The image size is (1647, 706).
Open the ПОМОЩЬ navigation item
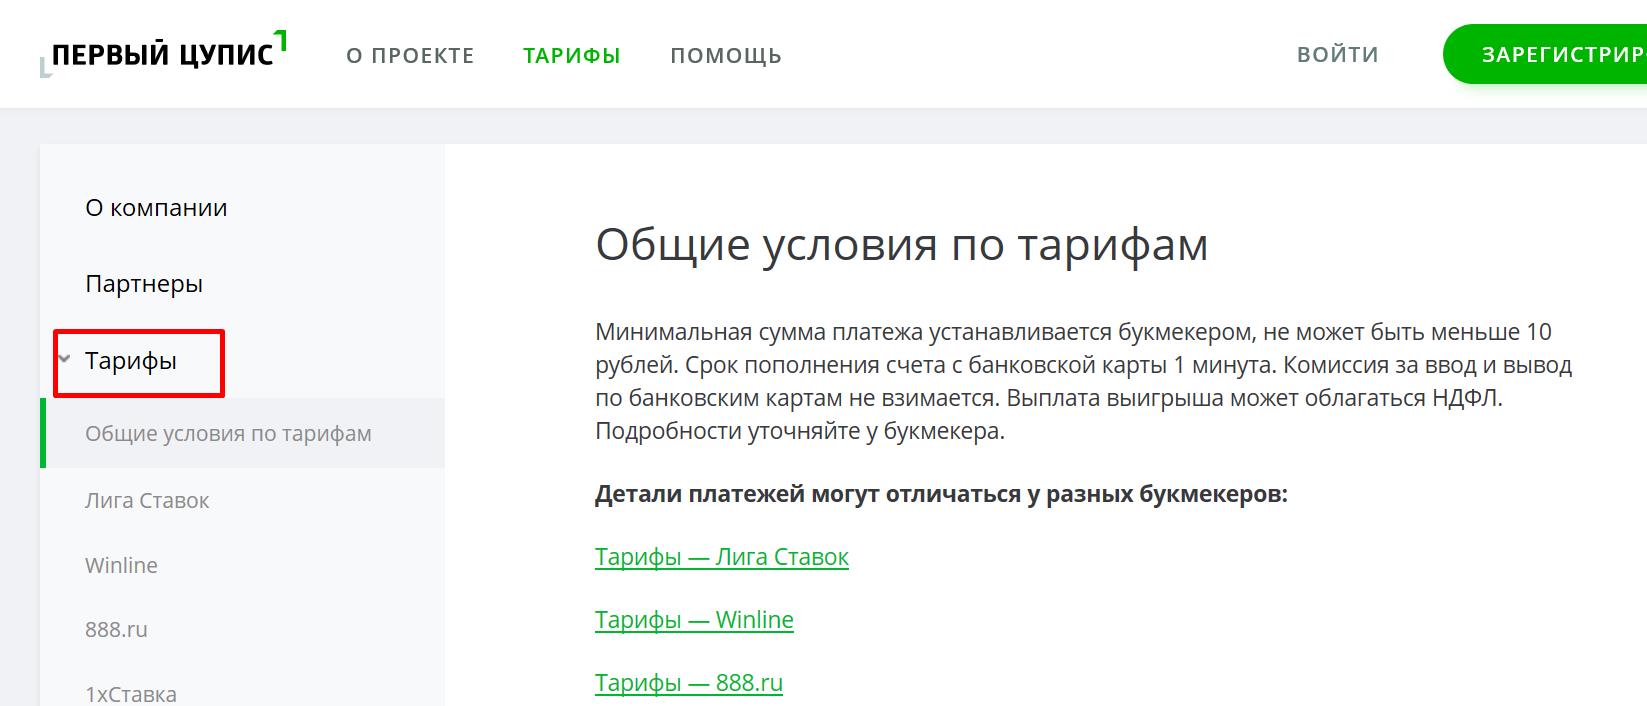pos(726,56)
